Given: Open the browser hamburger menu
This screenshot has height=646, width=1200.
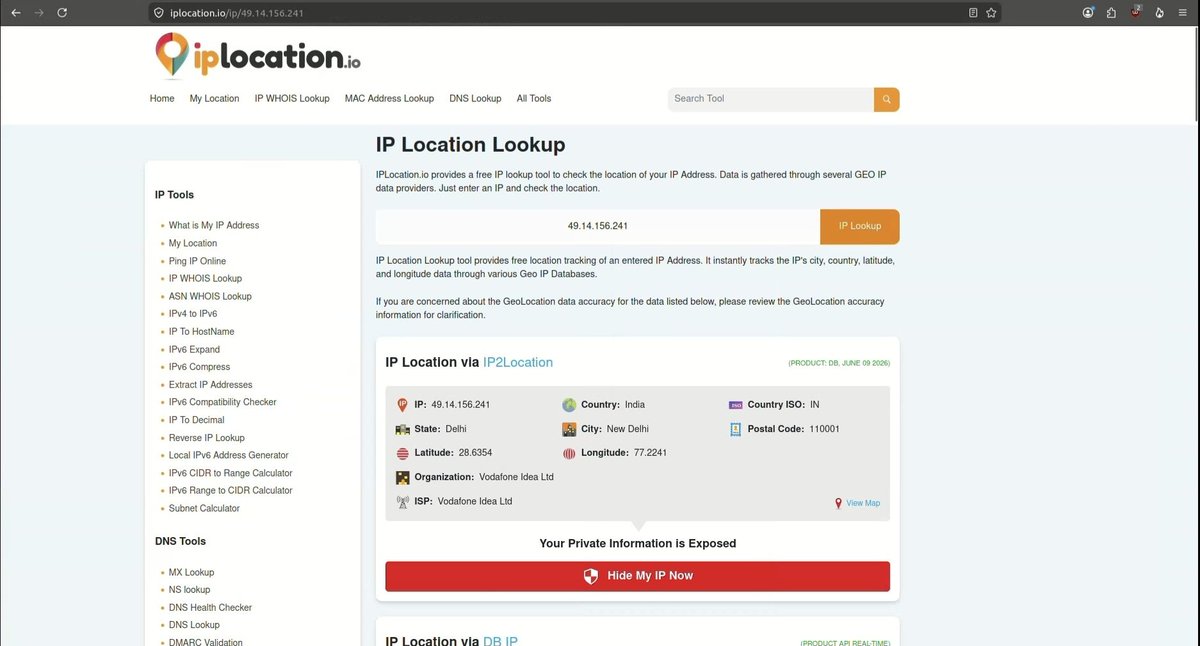Looking at the screenshot, I should click(x=1184, y=13).
